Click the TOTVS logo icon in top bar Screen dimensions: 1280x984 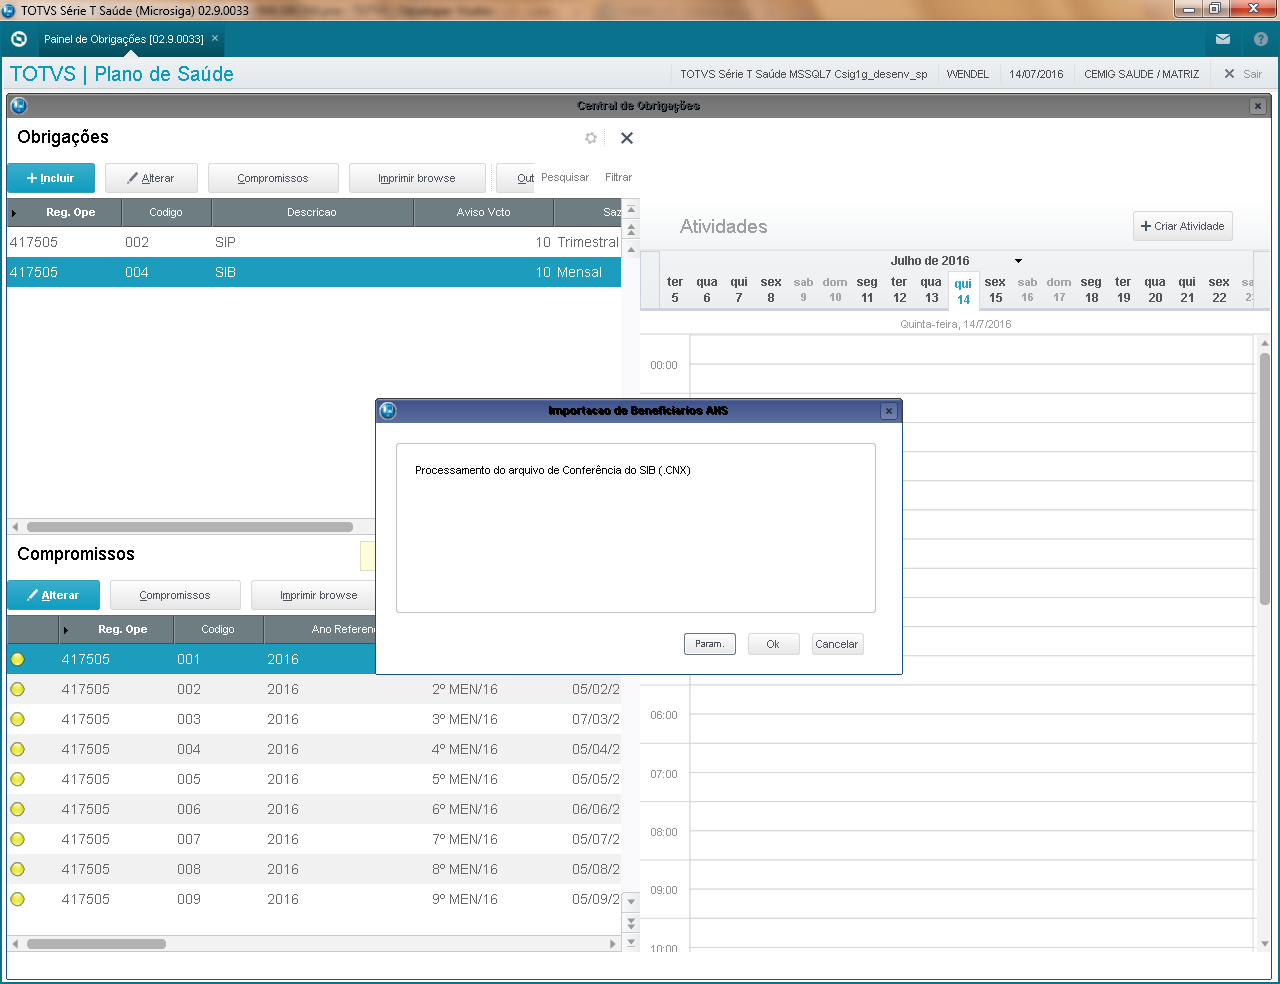pyautogui.click(x=19, y=39)
